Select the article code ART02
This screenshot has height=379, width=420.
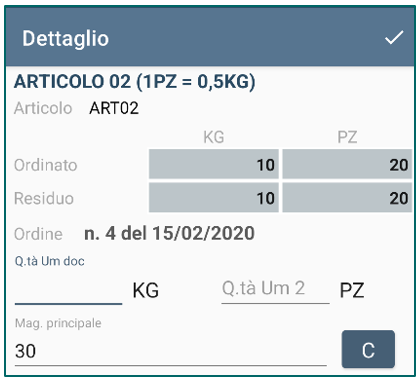click(x=114, y=108)
